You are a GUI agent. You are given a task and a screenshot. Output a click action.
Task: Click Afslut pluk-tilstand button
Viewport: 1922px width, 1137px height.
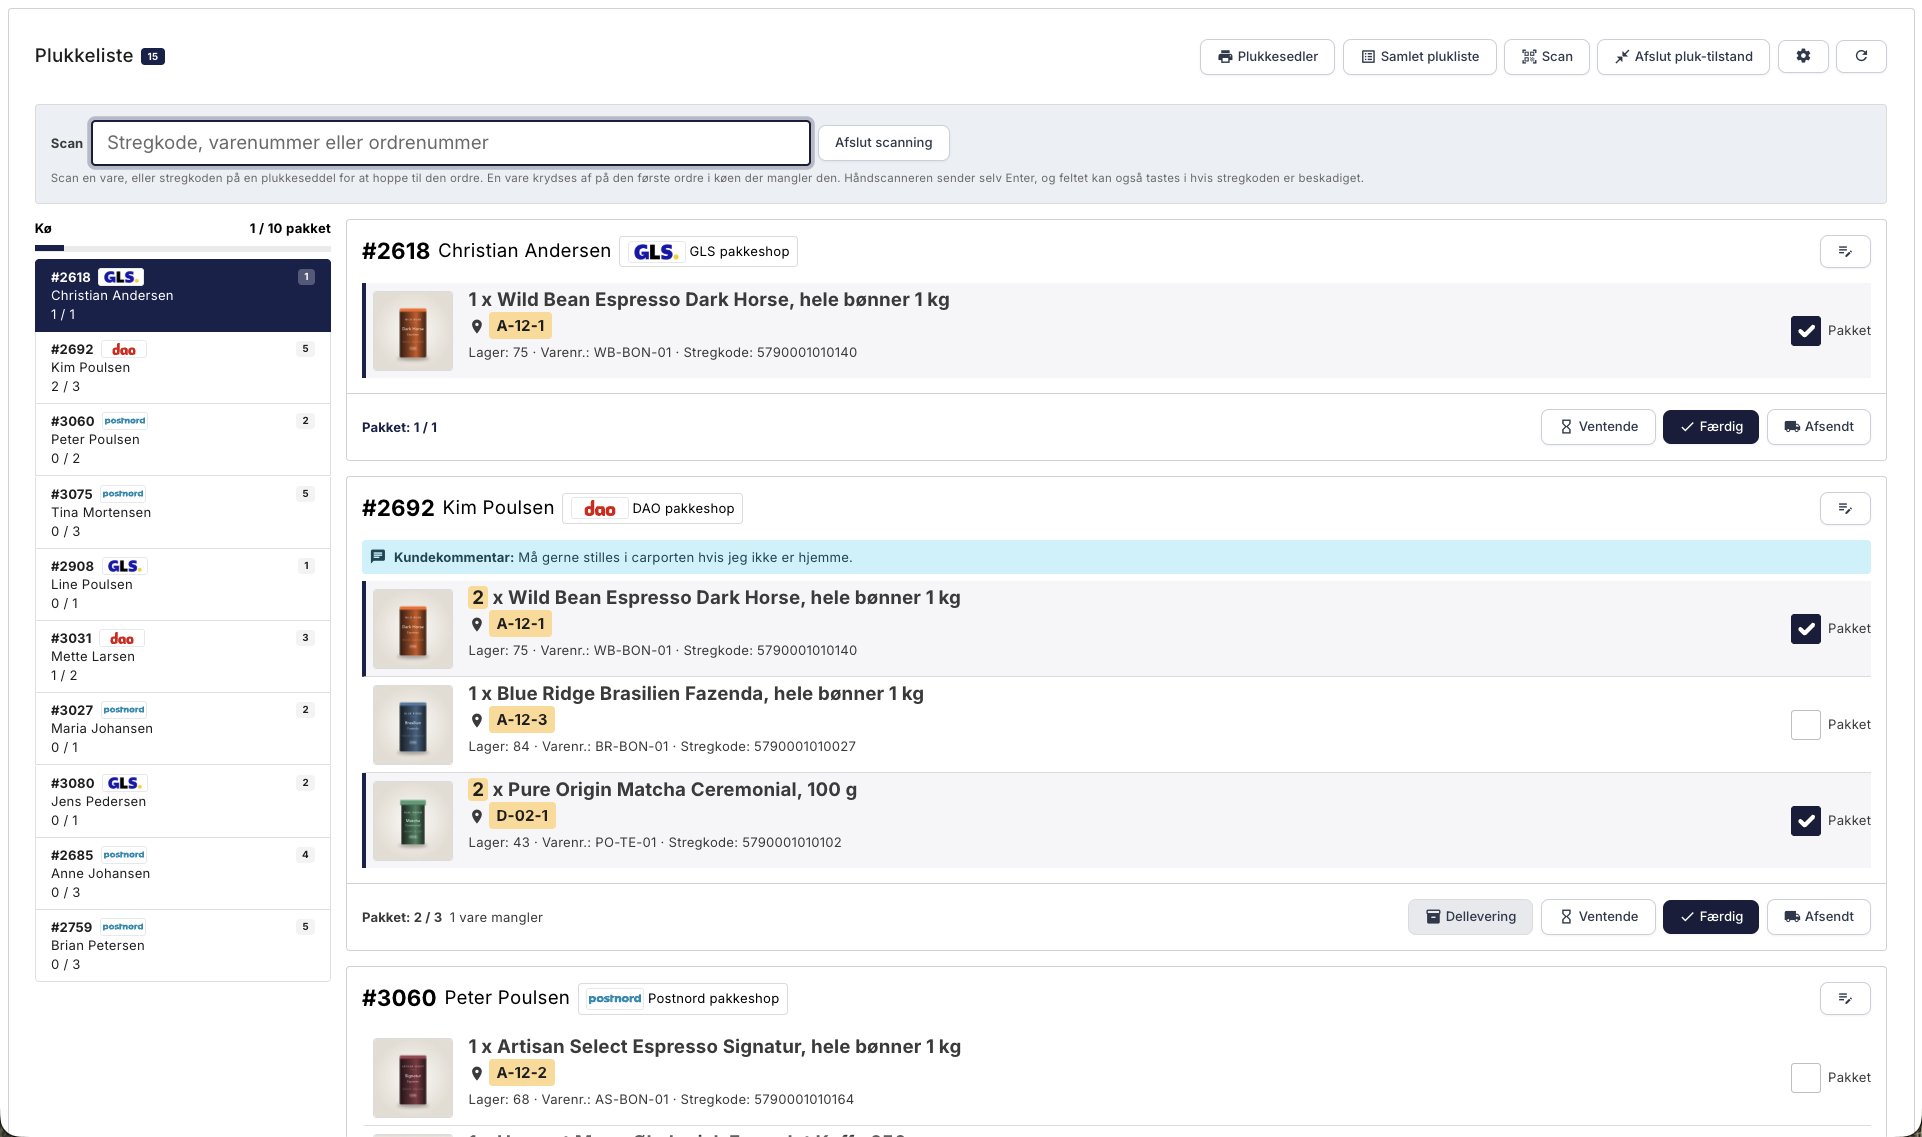[1683, 56]
